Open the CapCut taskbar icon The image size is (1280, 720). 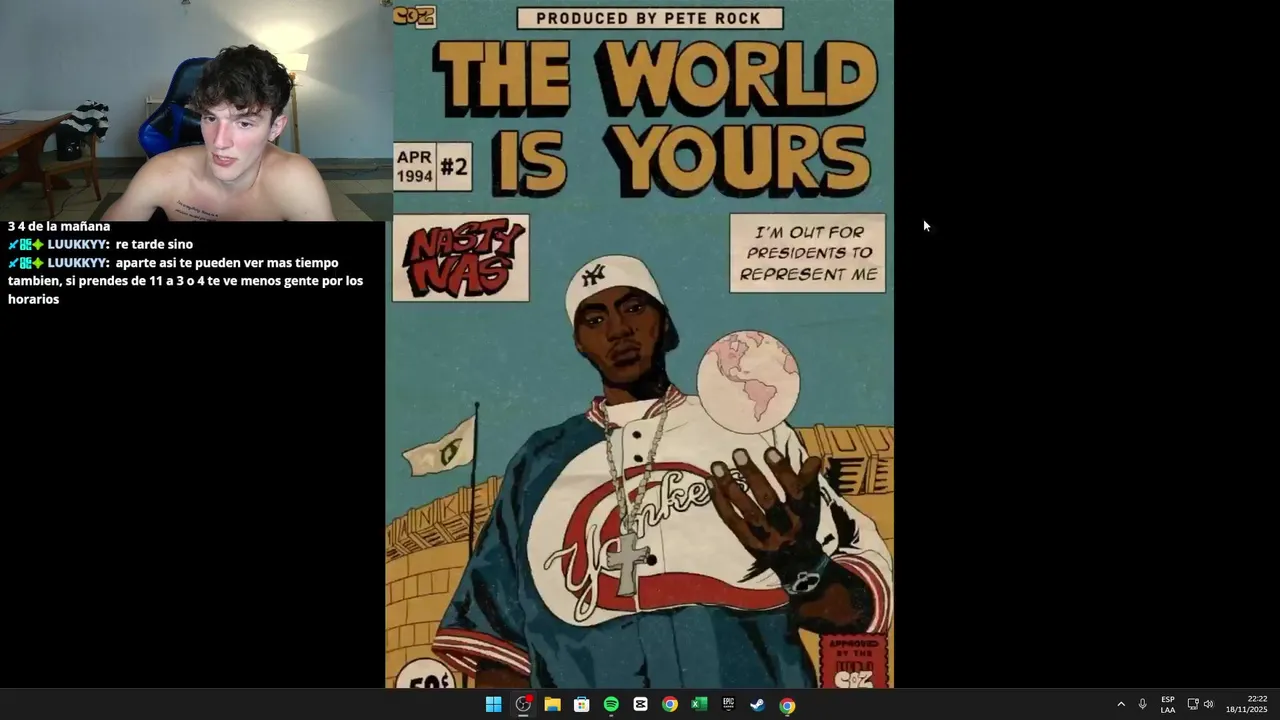coord(640,705)
